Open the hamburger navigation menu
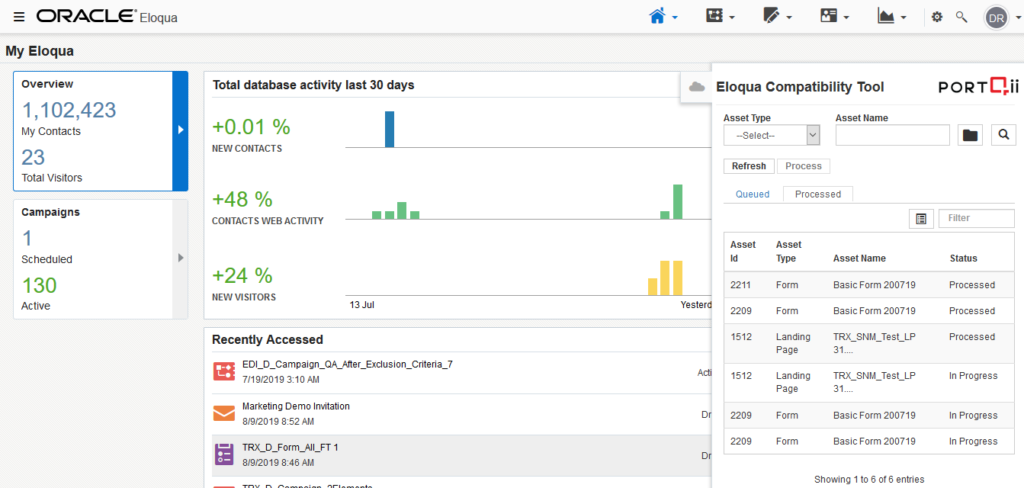The image size is (1024, 488). pos(19,17)
